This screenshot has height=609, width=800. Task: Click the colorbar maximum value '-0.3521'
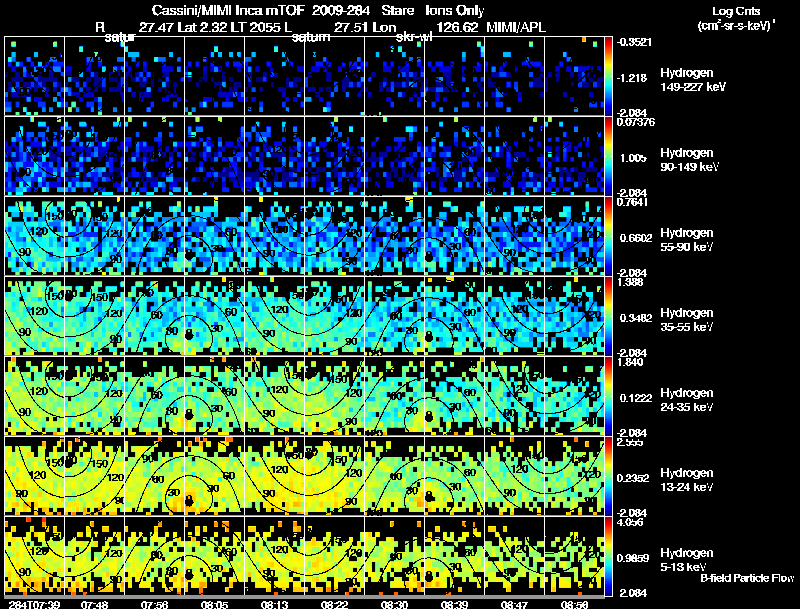[x=634, y=42]
